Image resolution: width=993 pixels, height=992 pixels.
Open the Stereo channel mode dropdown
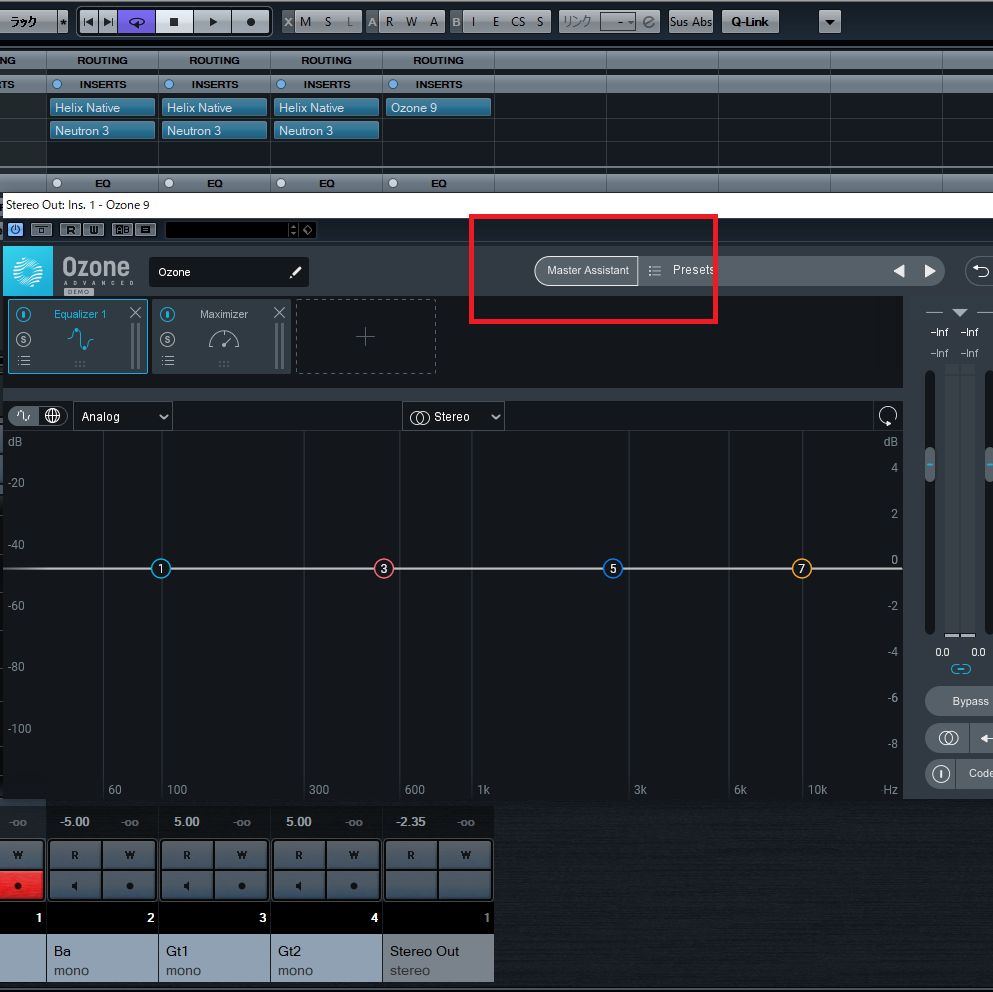453,416
